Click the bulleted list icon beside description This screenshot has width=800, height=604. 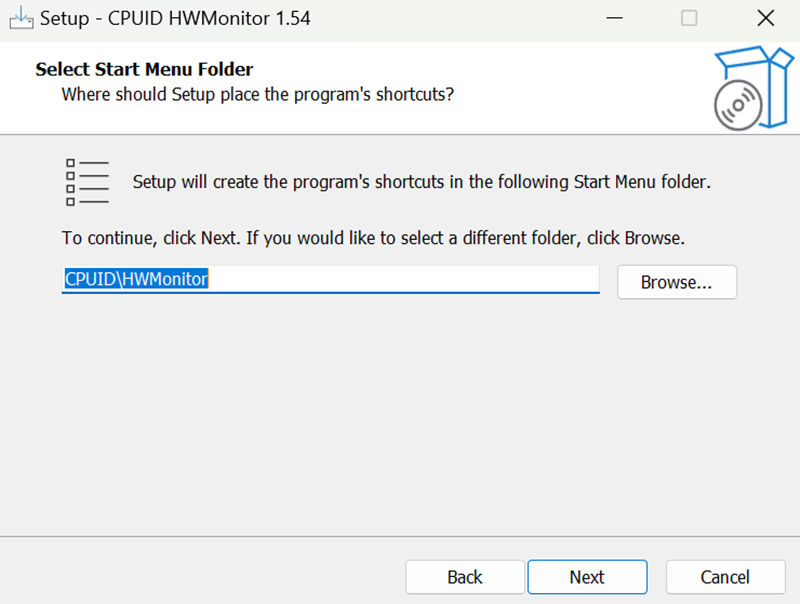(87, 182)
